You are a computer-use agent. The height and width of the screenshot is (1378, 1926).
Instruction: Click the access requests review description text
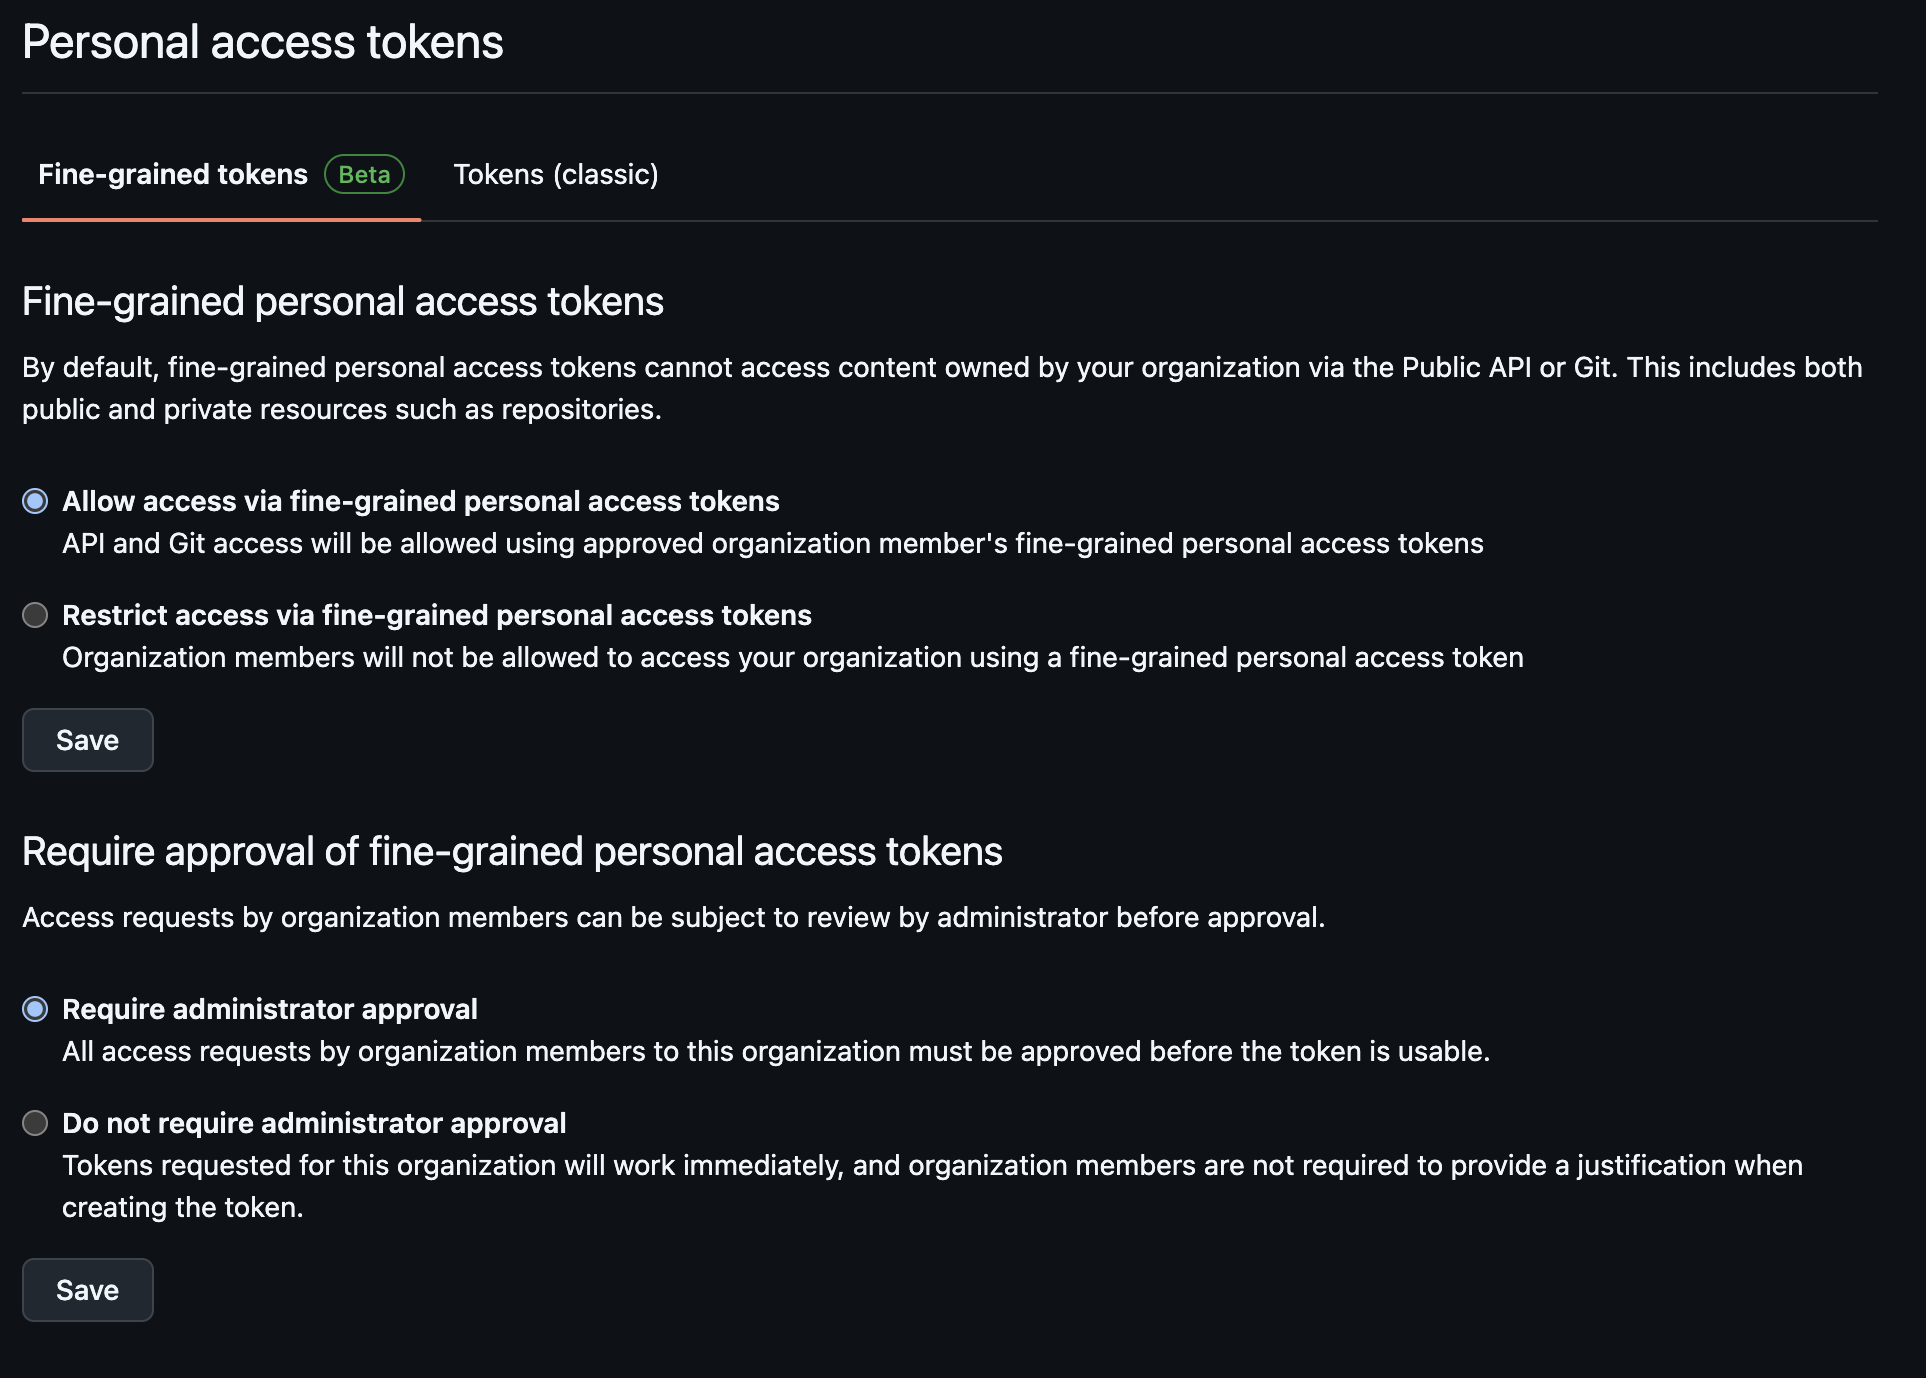point(674,916)
